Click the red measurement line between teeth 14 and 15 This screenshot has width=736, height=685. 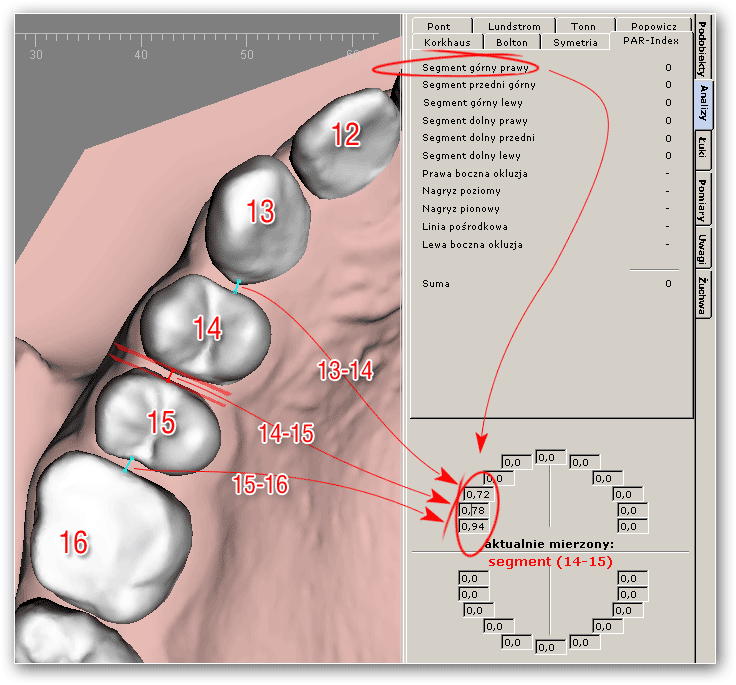tap(171, 376)
